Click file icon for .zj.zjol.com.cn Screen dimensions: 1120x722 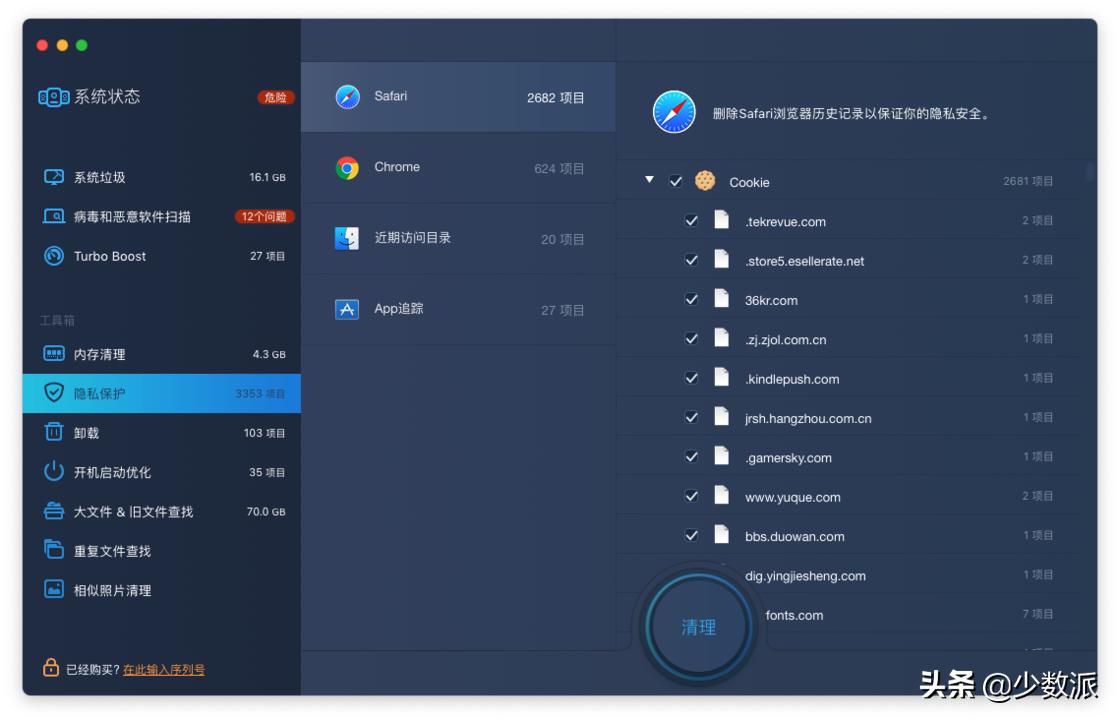point(722,338)
